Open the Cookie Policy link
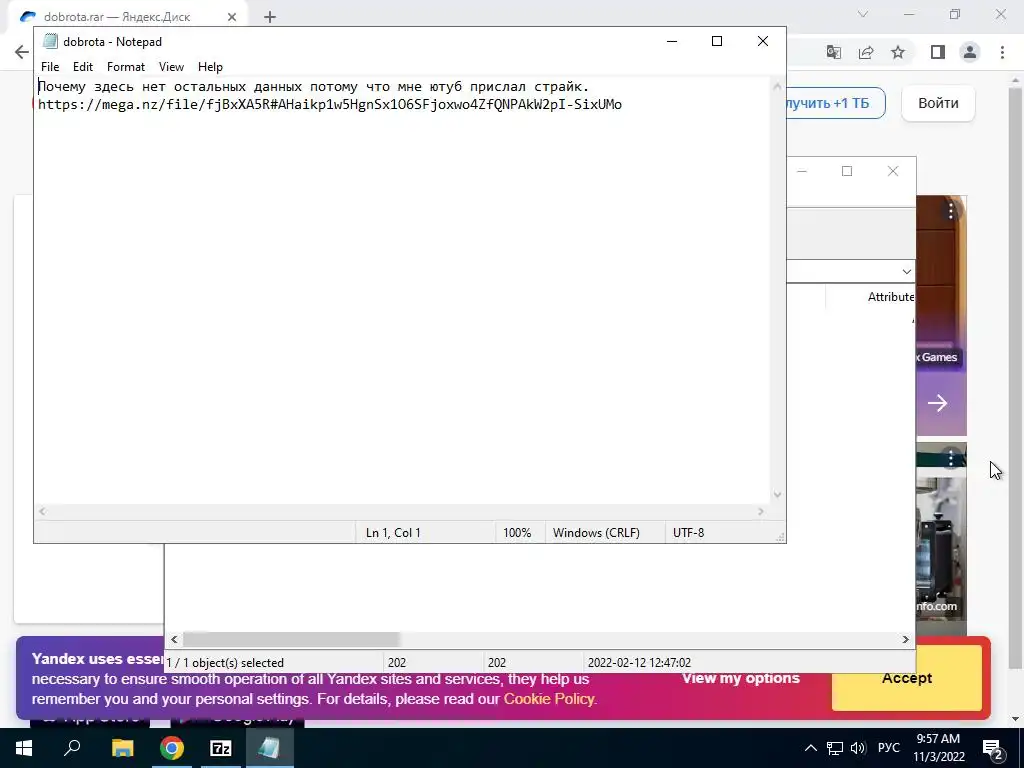This screenshot has width=1024, height=768. coord(549,699)
